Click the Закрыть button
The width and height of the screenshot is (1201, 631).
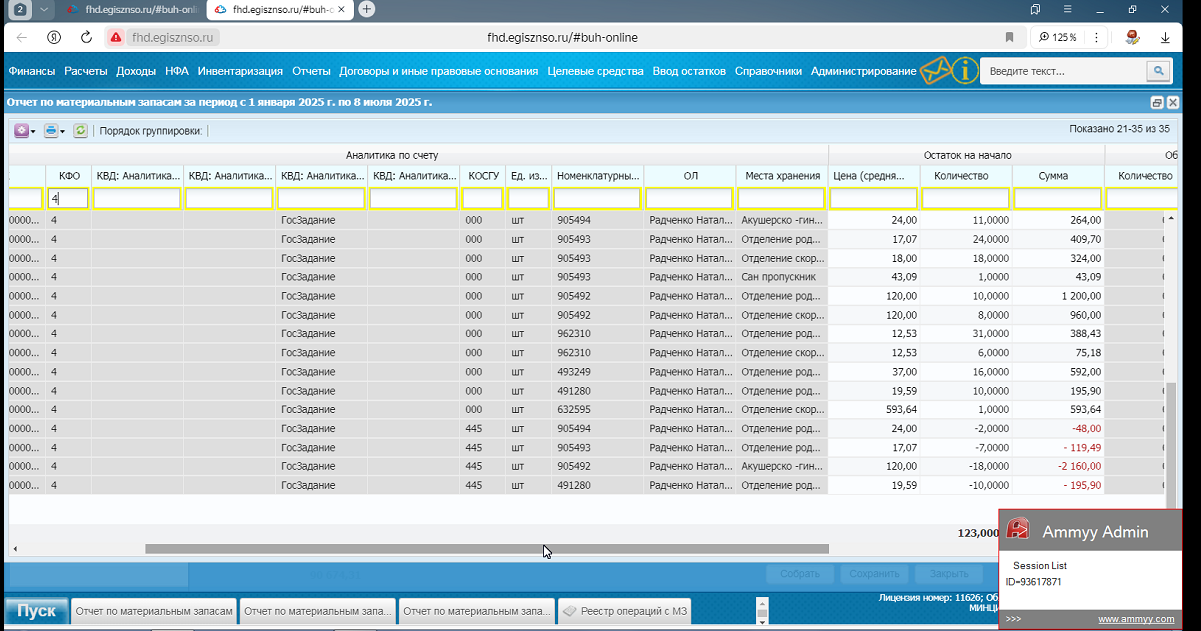click(948, 574)
